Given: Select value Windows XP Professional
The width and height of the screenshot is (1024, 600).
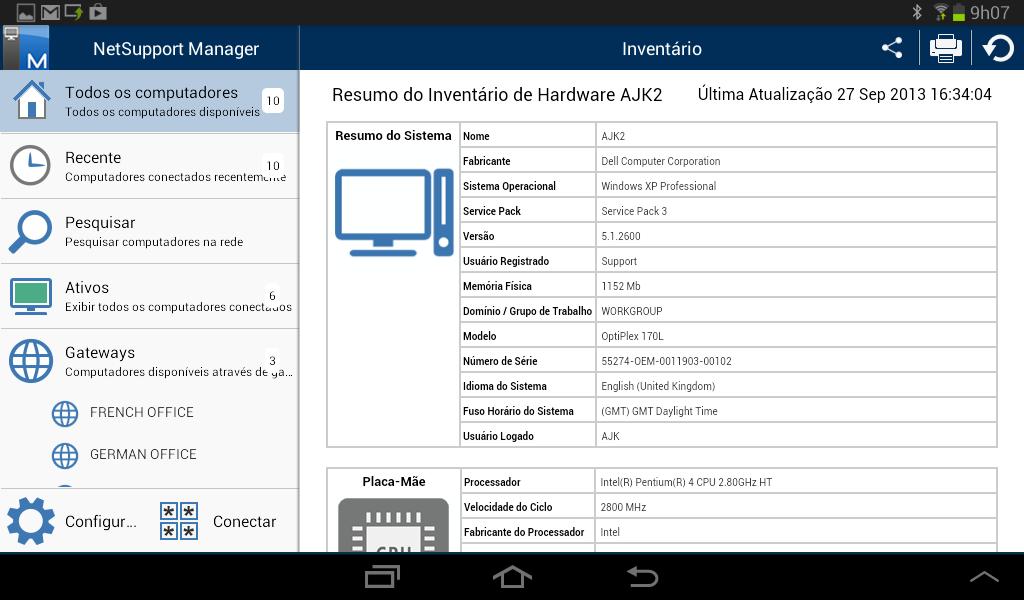Looking at the screenshot, I should coord(658,186).
